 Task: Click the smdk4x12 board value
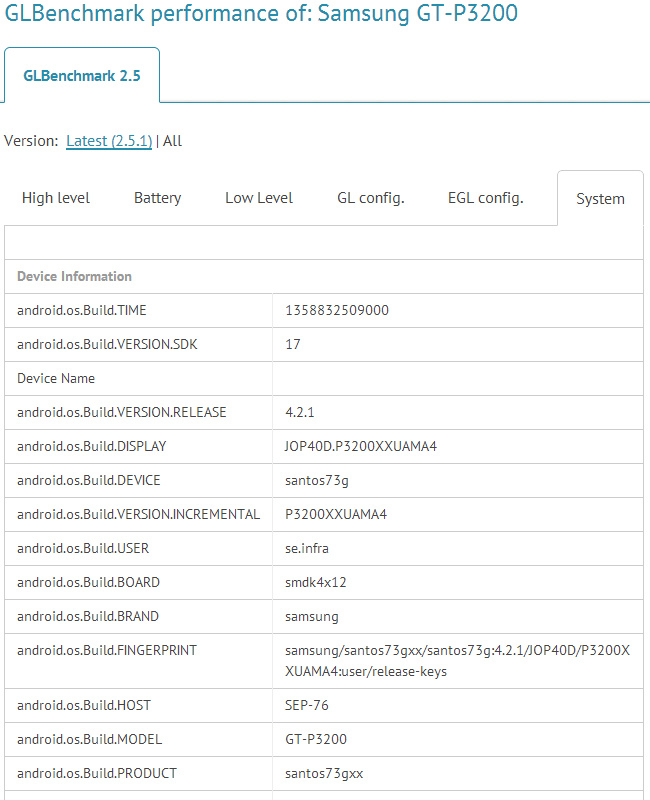[316, 582]
